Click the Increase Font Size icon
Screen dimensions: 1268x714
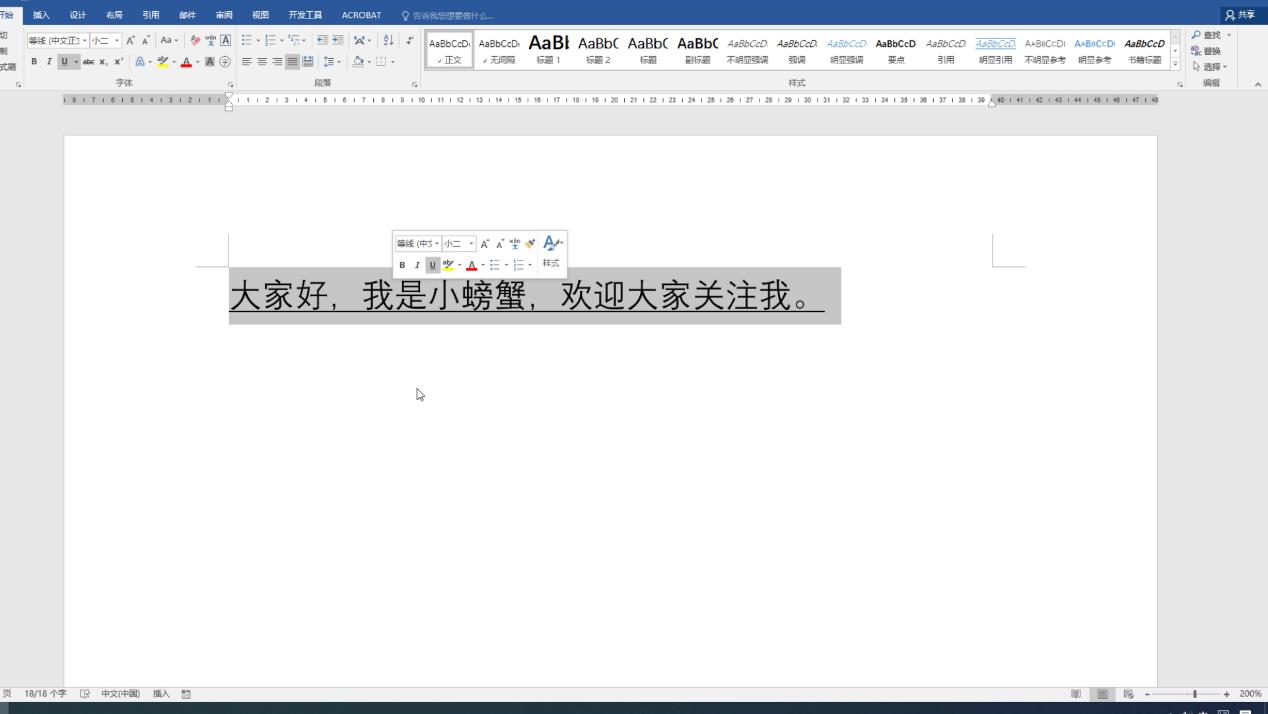(129, 41)
